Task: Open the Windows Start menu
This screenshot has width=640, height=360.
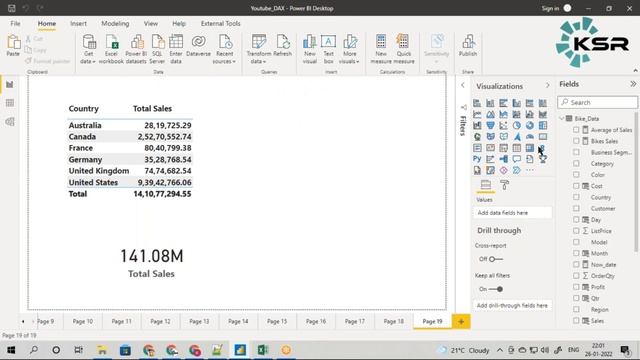Action: [11, 350]
